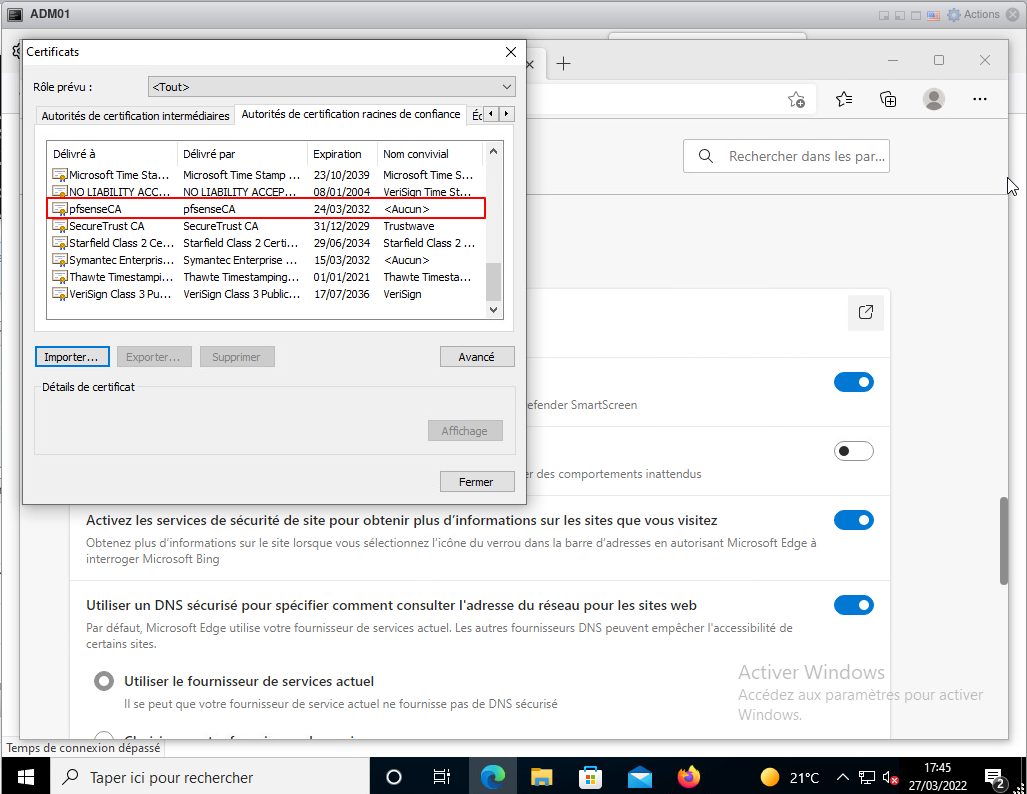Select 'Utiliser le fournisseur de services actuel' radio
The width and height of the screenshot is (1027, 794).
coord(103,681)
